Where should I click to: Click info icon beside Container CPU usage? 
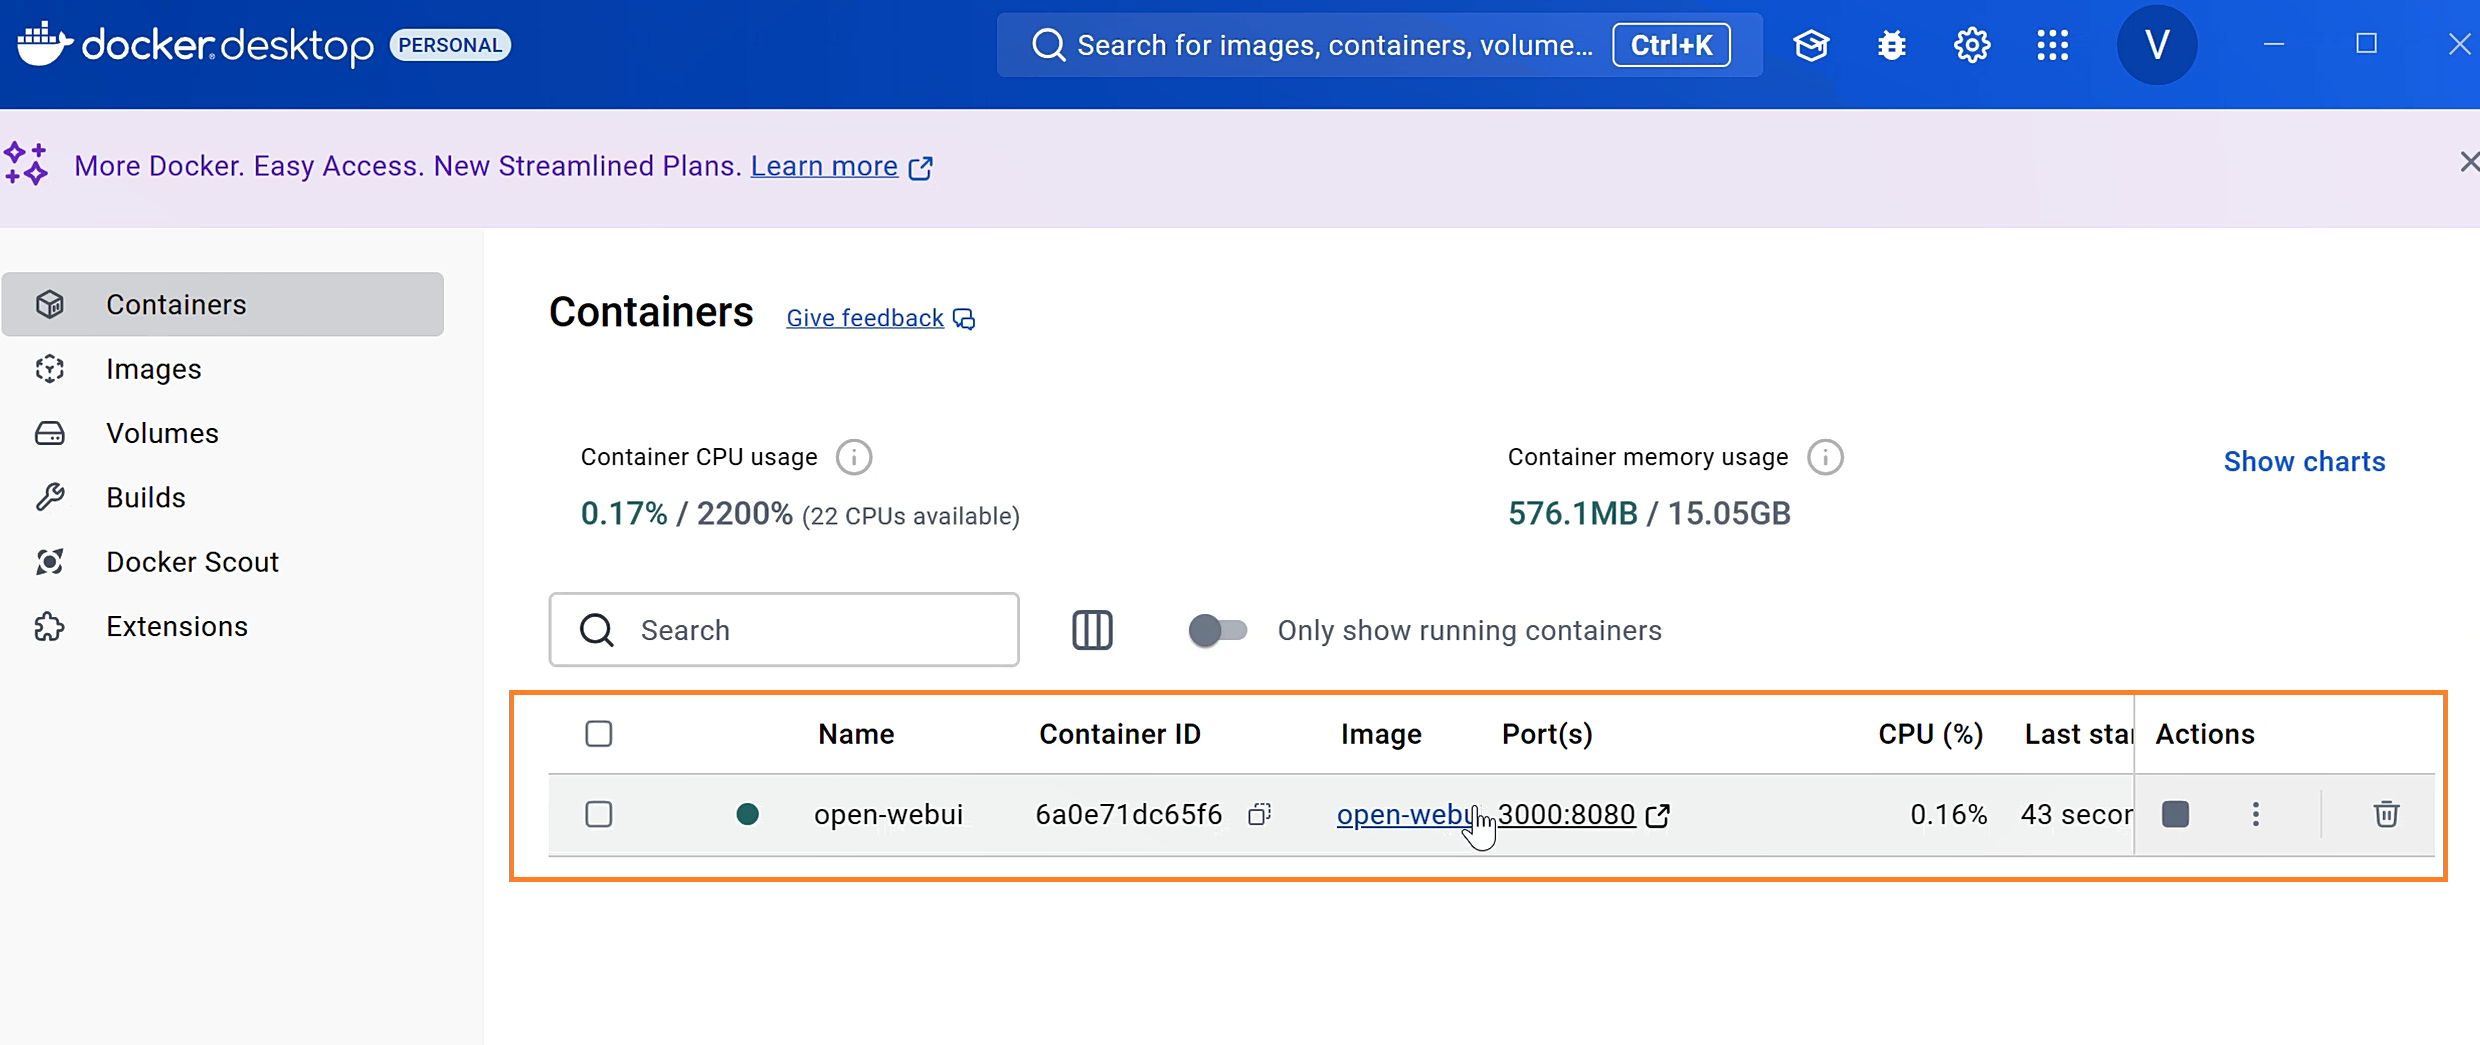point(853,457)
